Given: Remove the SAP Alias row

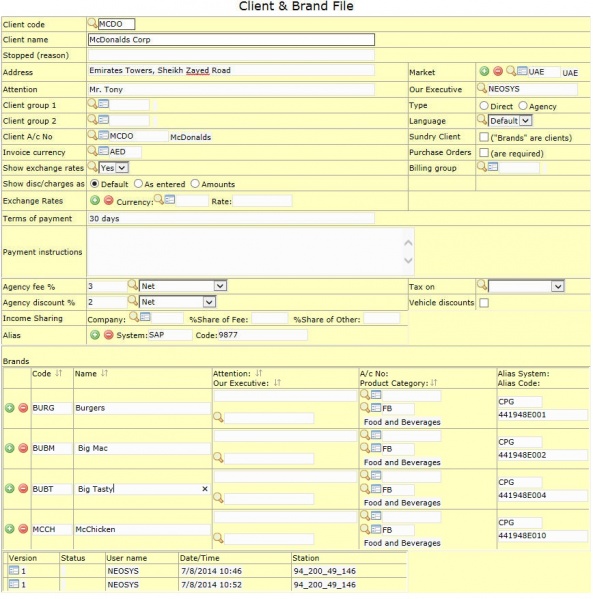Looking at the screenshot, I should coord(109,335).
